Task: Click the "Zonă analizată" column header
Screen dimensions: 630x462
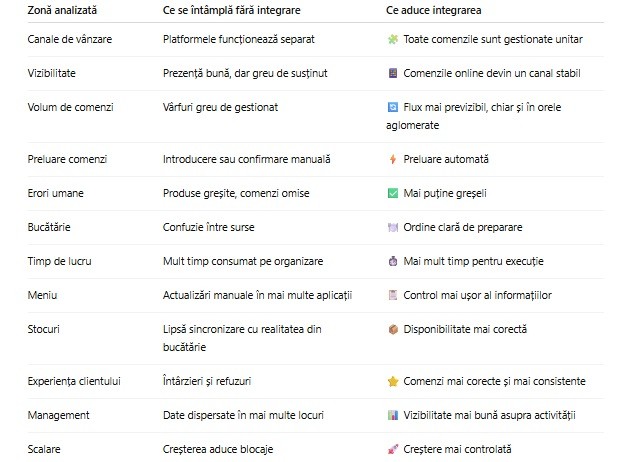Action: pyautogui.click(x=62, y=8)
